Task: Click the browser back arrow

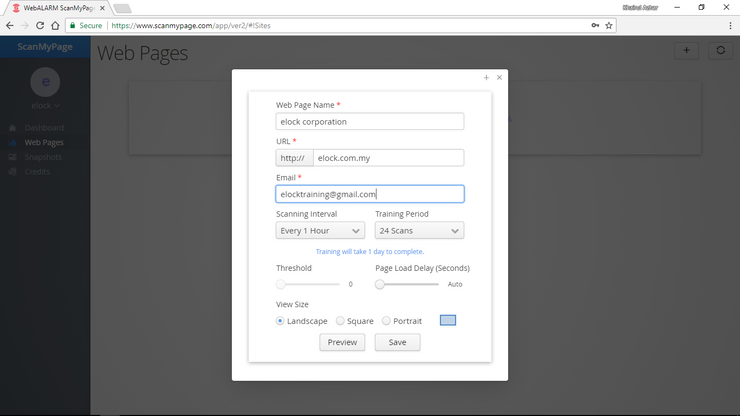Action: 10,25
